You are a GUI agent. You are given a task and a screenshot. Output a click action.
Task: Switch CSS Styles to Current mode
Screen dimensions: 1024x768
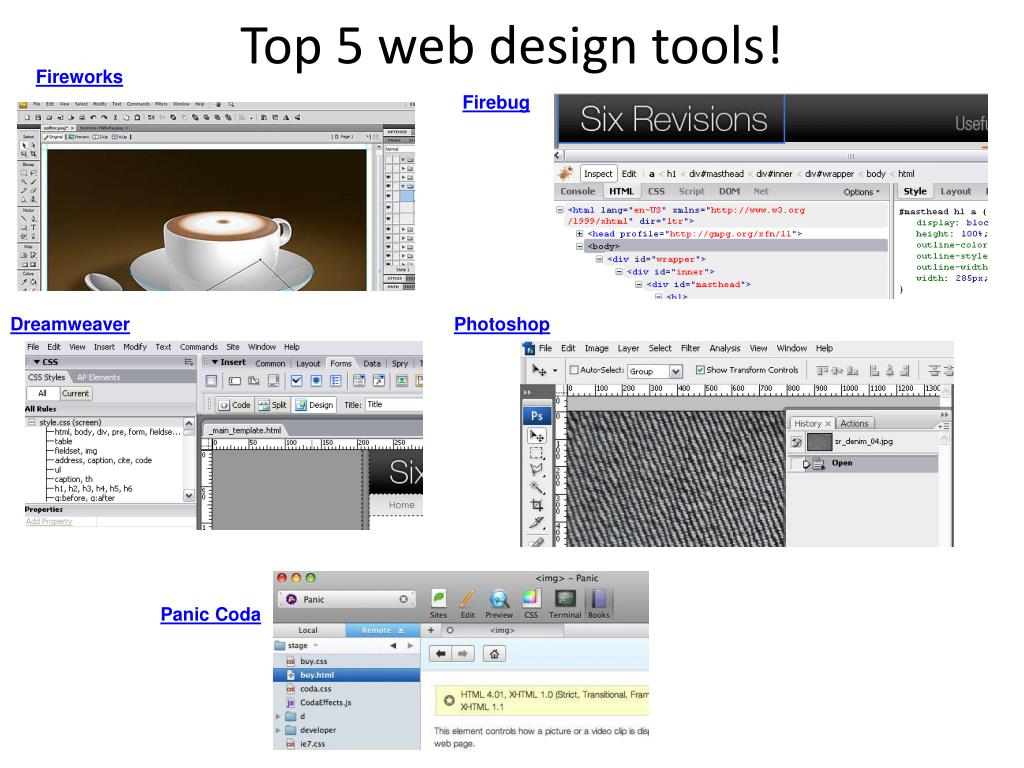[76, 394]
